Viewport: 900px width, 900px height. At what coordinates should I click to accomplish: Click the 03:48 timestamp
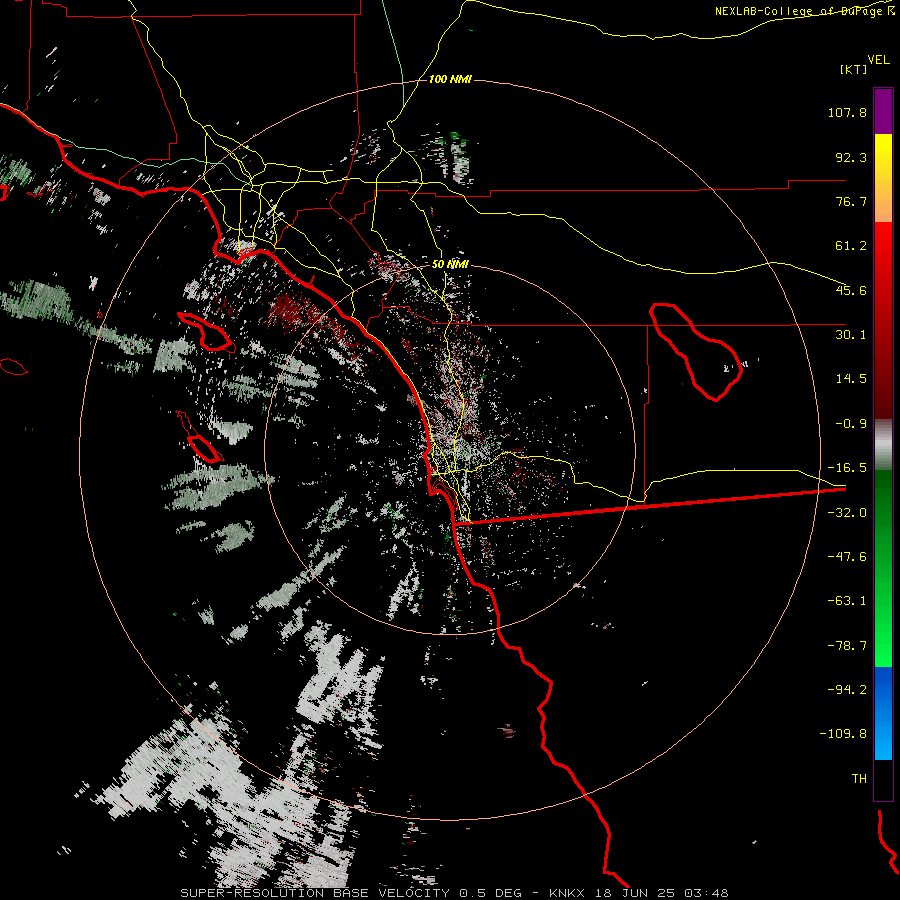point(706,893)
